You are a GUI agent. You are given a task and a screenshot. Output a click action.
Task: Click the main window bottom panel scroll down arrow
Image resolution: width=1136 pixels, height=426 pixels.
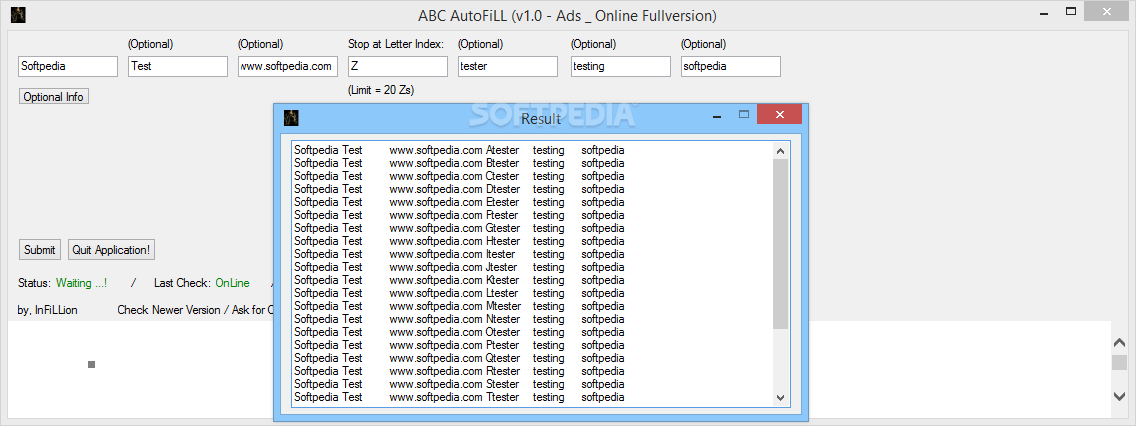pyautogui.click(x=1119, y=396)
